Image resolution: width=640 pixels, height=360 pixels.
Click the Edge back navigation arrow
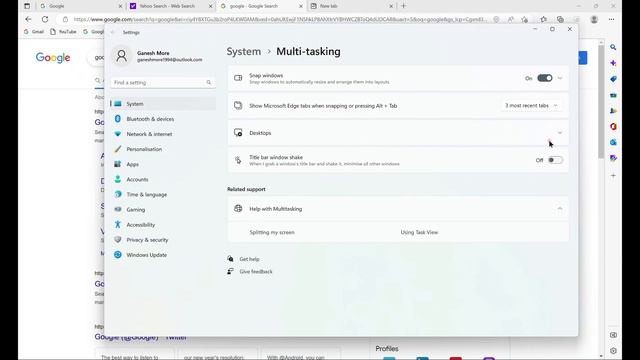[x=28, y=19]
